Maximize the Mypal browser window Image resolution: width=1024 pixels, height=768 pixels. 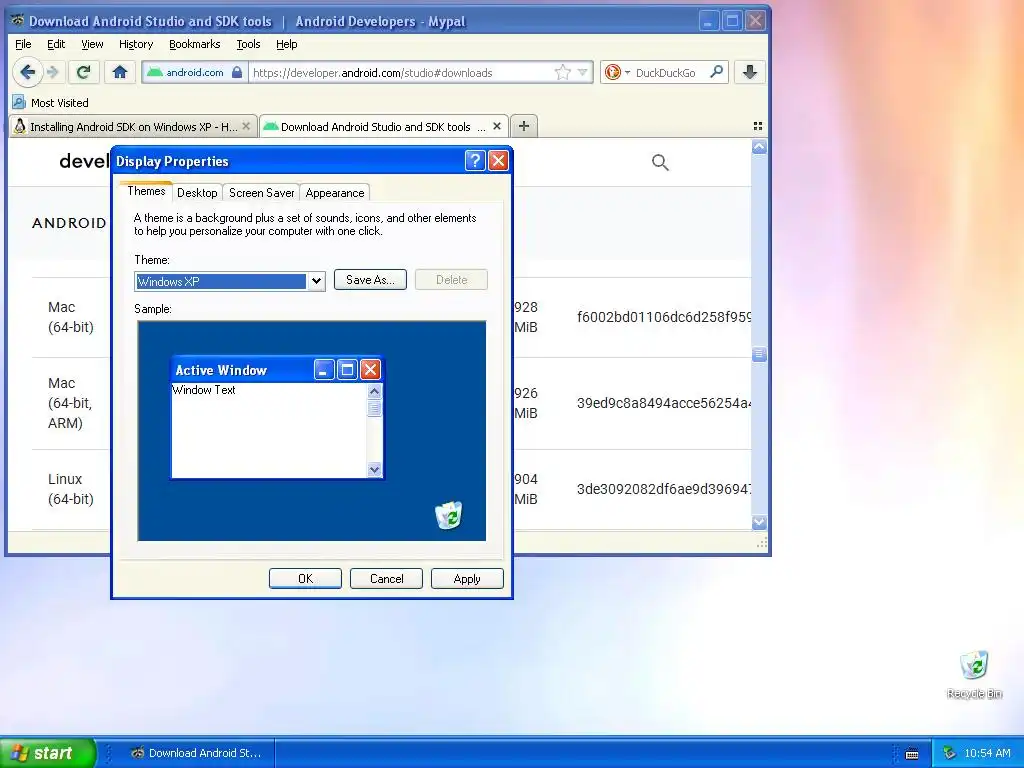(732, 21)
